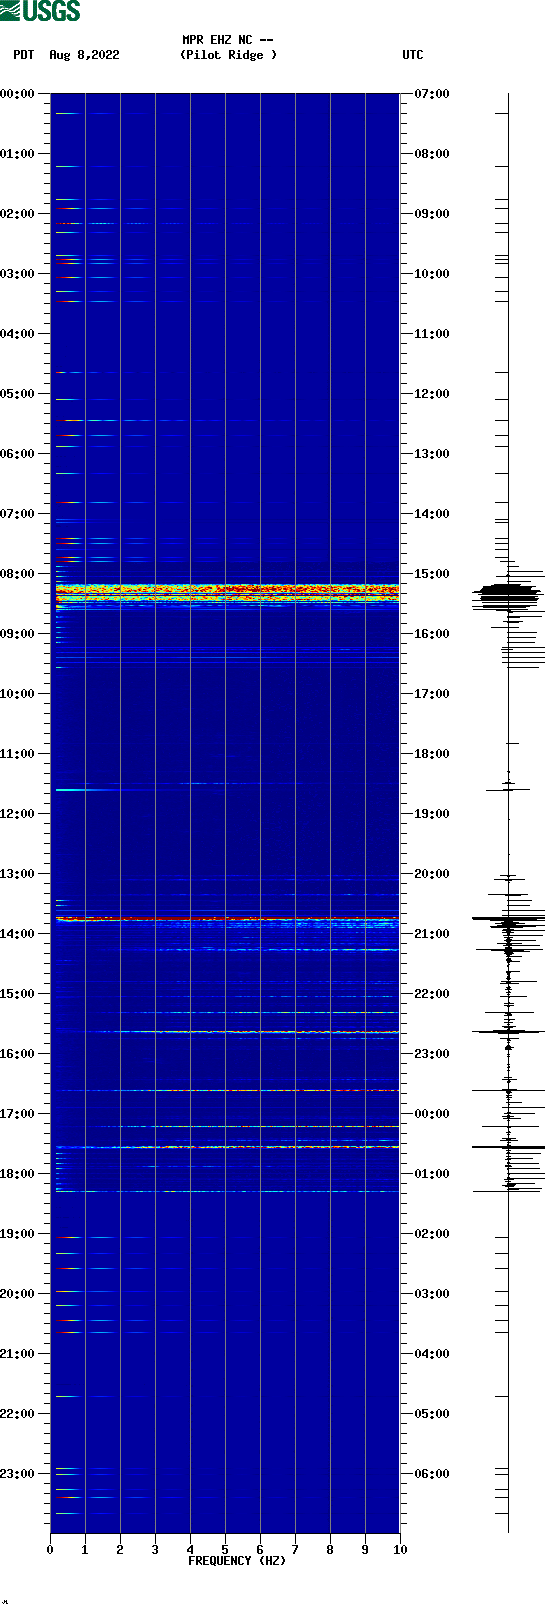This screenshot has height=1613, width=552.
Task: Click the '20:00' PDT time label
Action: pos(18,1294)
